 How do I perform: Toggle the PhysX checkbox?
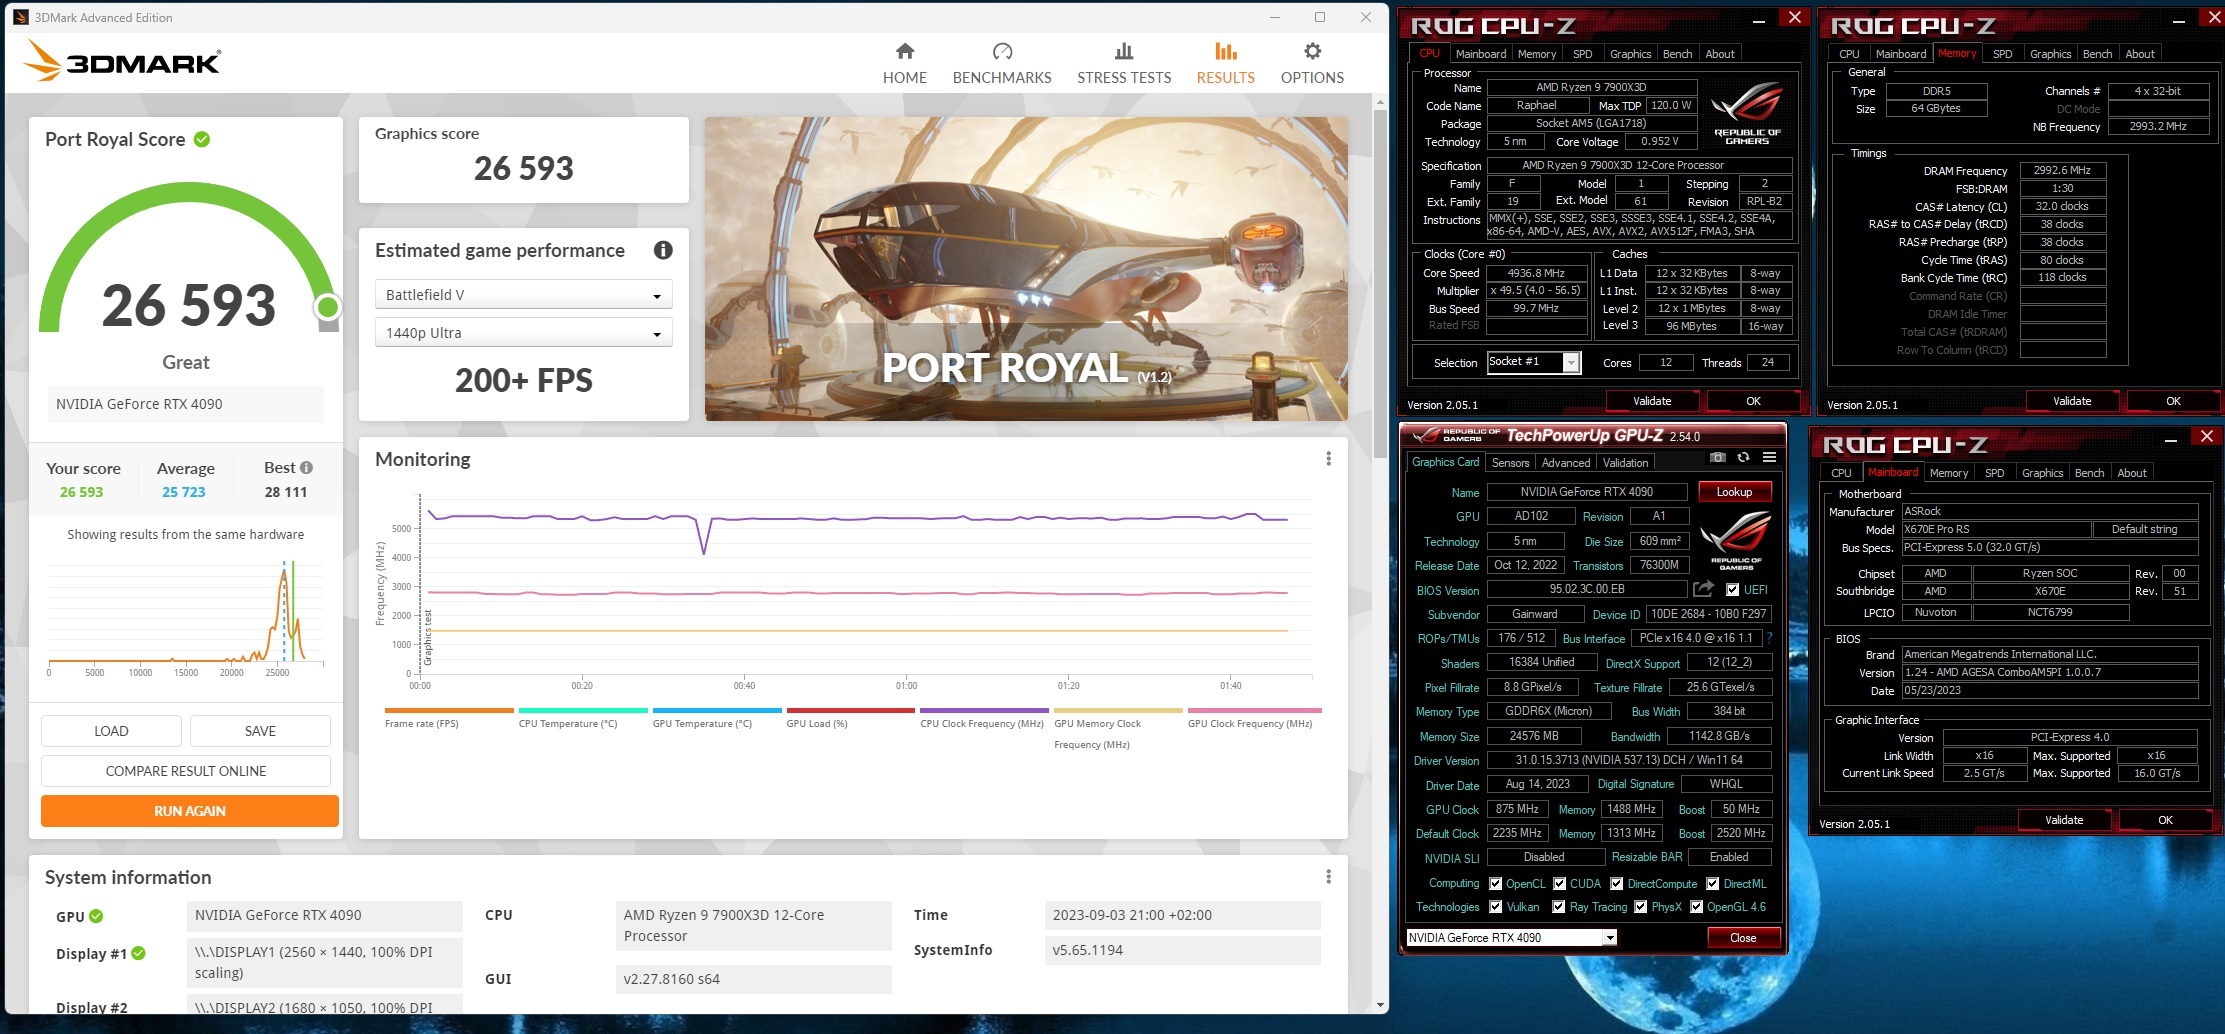pyautogui.click(x=1641, y=907)
